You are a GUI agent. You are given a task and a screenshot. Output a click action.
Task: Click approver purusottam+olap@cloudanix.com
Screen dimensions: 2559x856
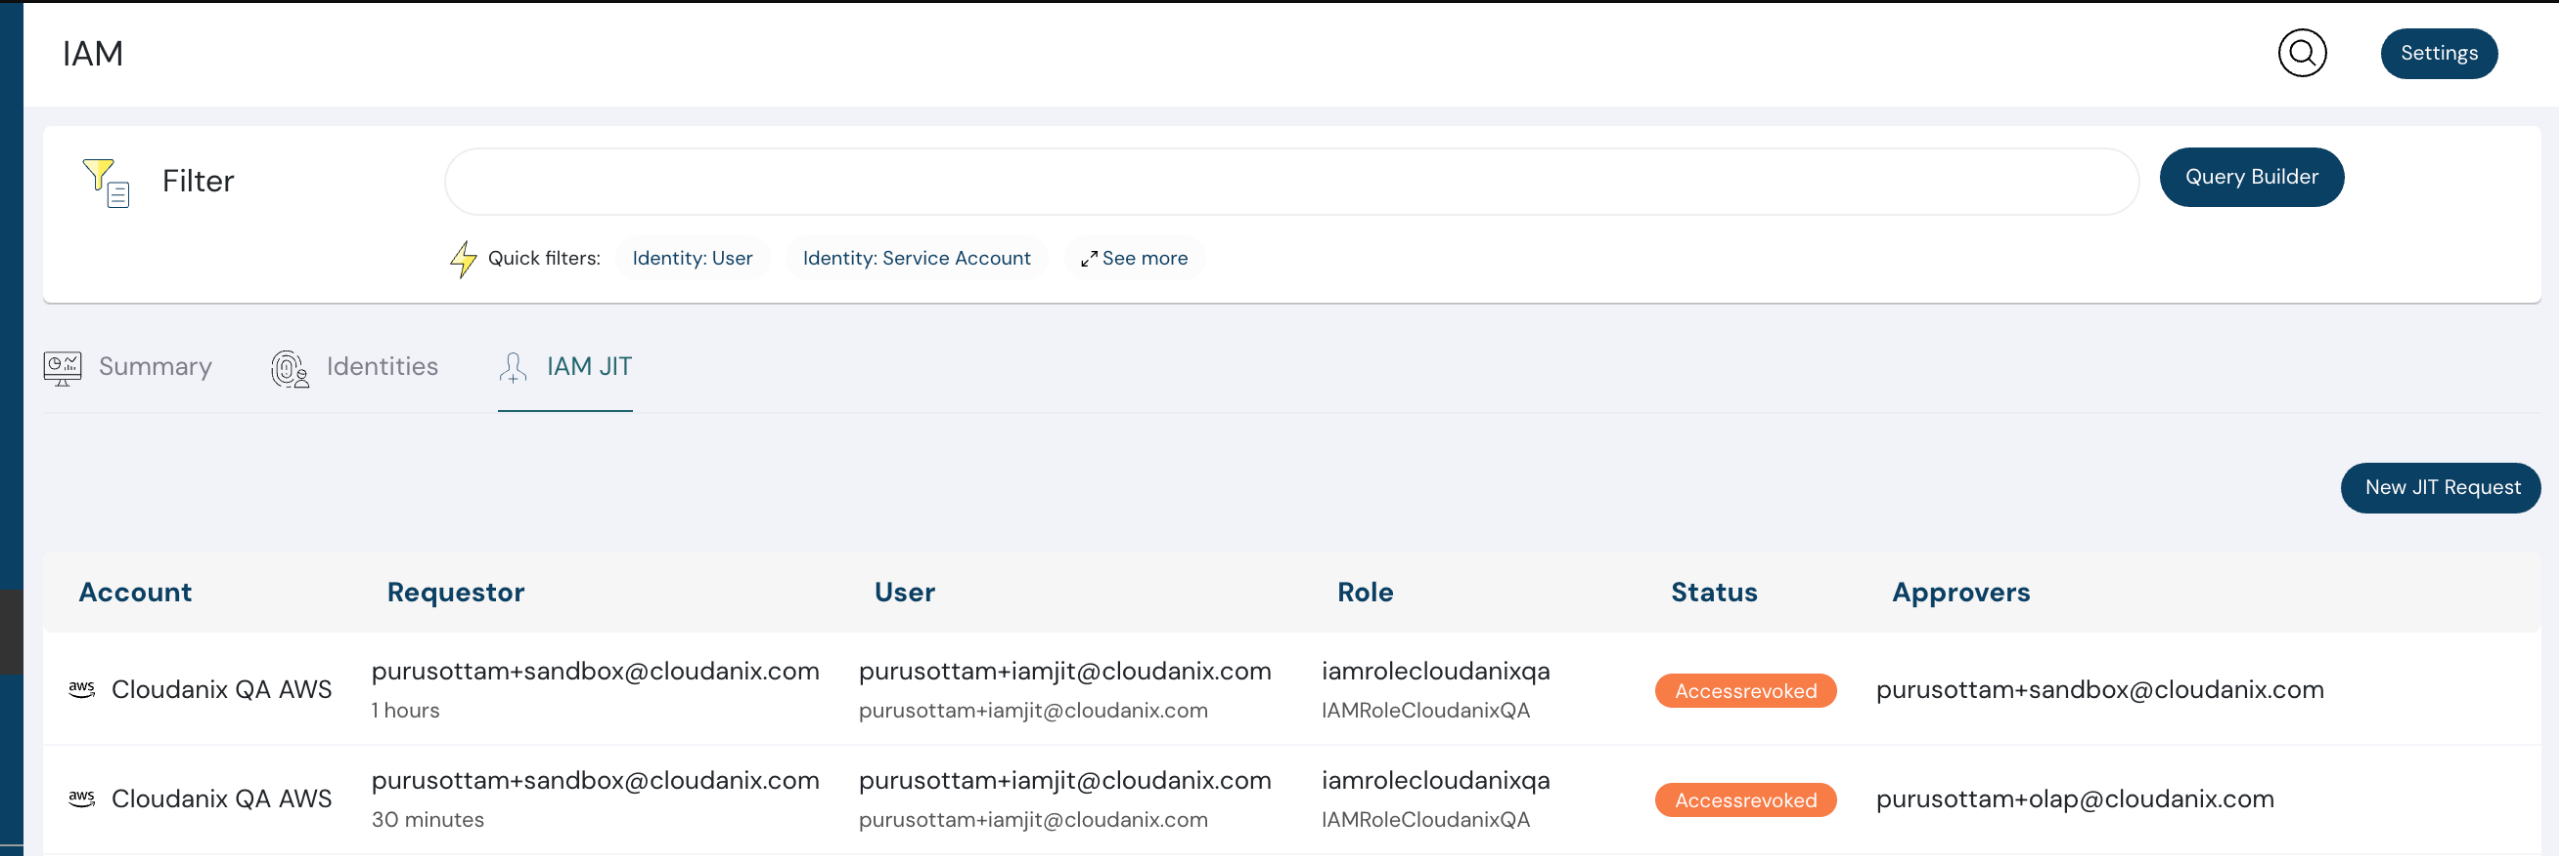(x=2074, y=798)
